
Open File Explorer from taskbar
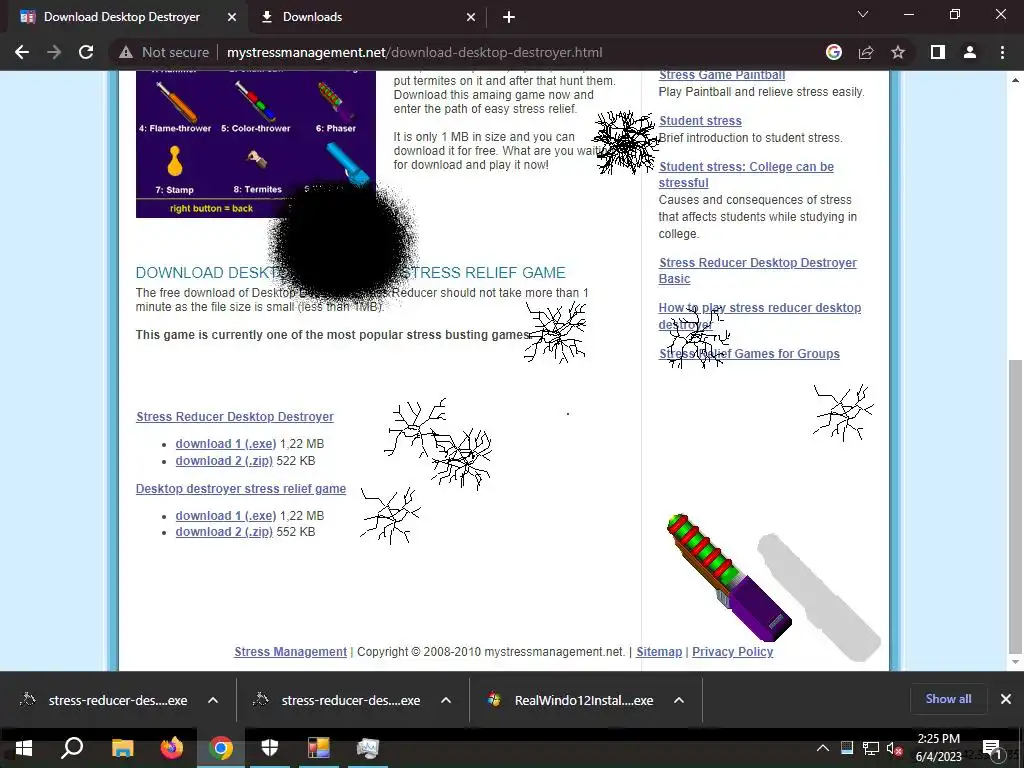[x=122, y=748]
